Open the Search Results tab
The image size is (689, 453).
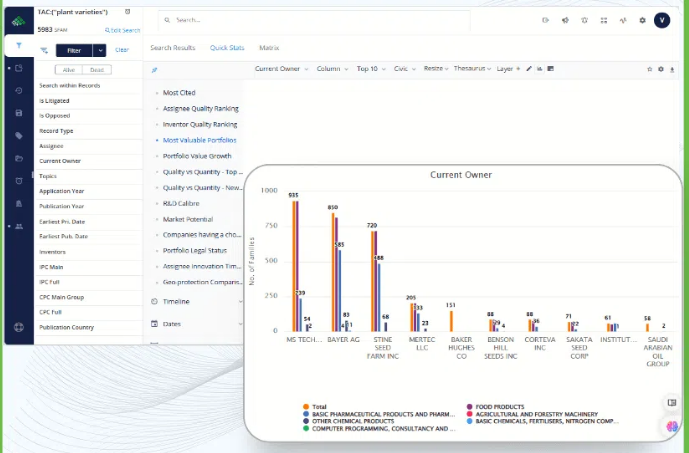172,47
